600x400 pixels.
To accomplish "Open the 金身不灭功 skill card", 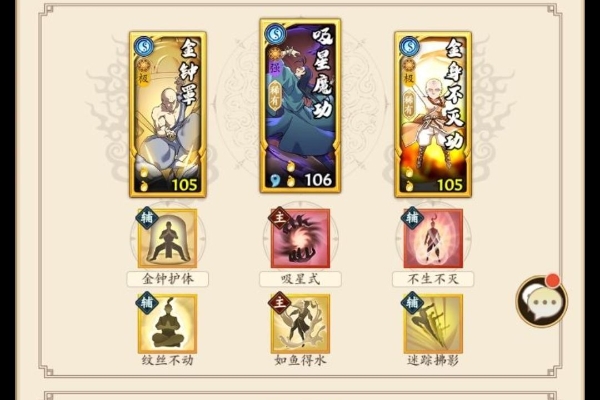I will pyautogui.click(x=433, y=115).
